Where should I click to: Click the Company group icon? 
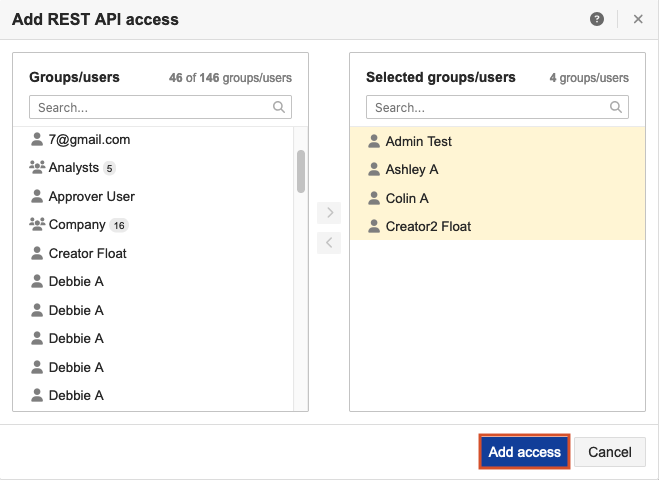click(x=37, y=225)
